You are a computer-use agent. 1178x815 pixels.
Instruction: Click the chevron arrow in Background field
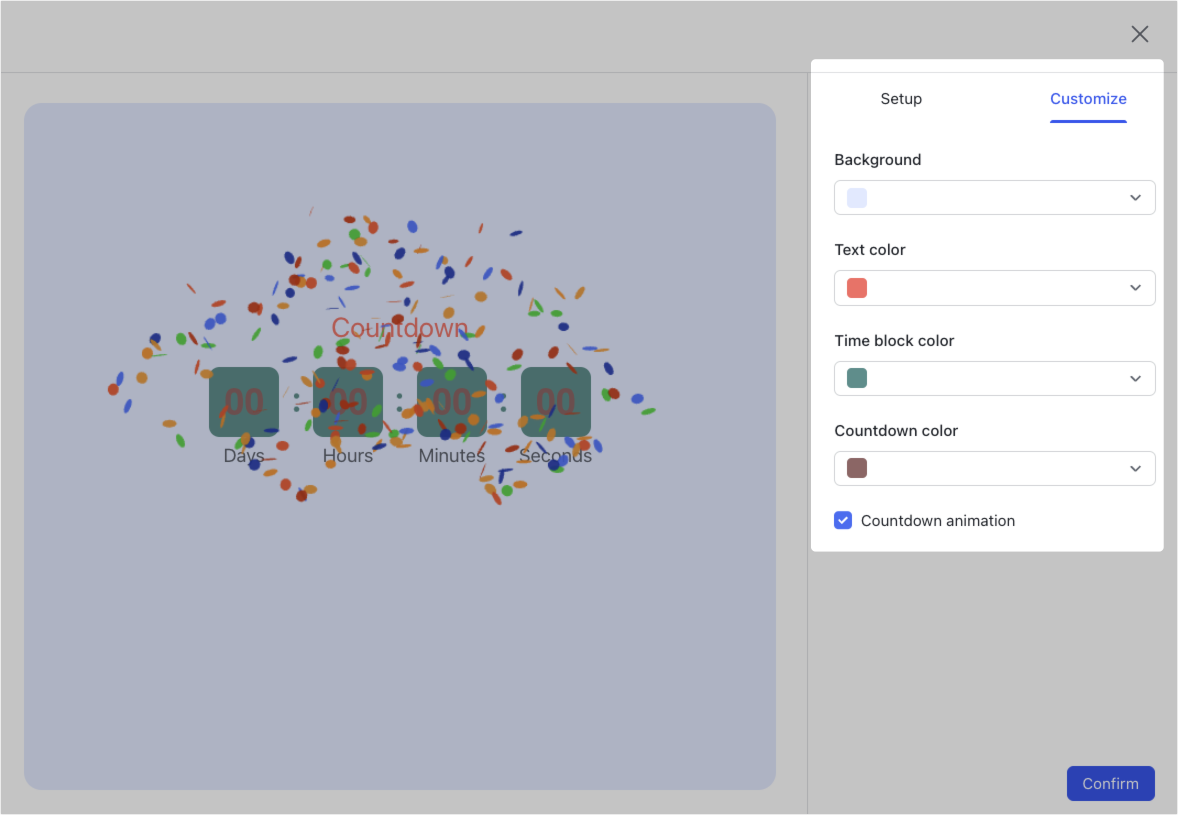coord(1135,198)
